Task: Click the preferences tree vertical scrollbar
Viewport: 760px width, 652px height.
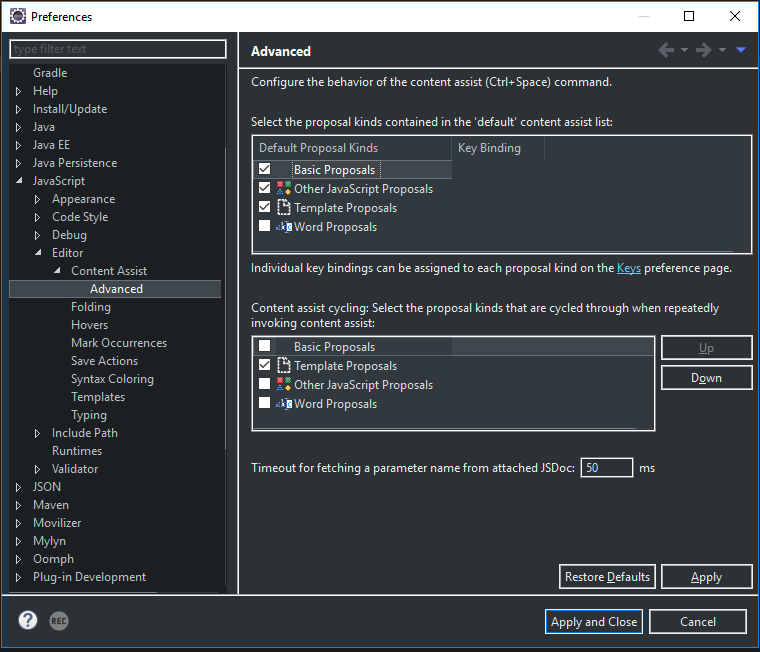Action: pyautogui.click(x=225, y=298)
